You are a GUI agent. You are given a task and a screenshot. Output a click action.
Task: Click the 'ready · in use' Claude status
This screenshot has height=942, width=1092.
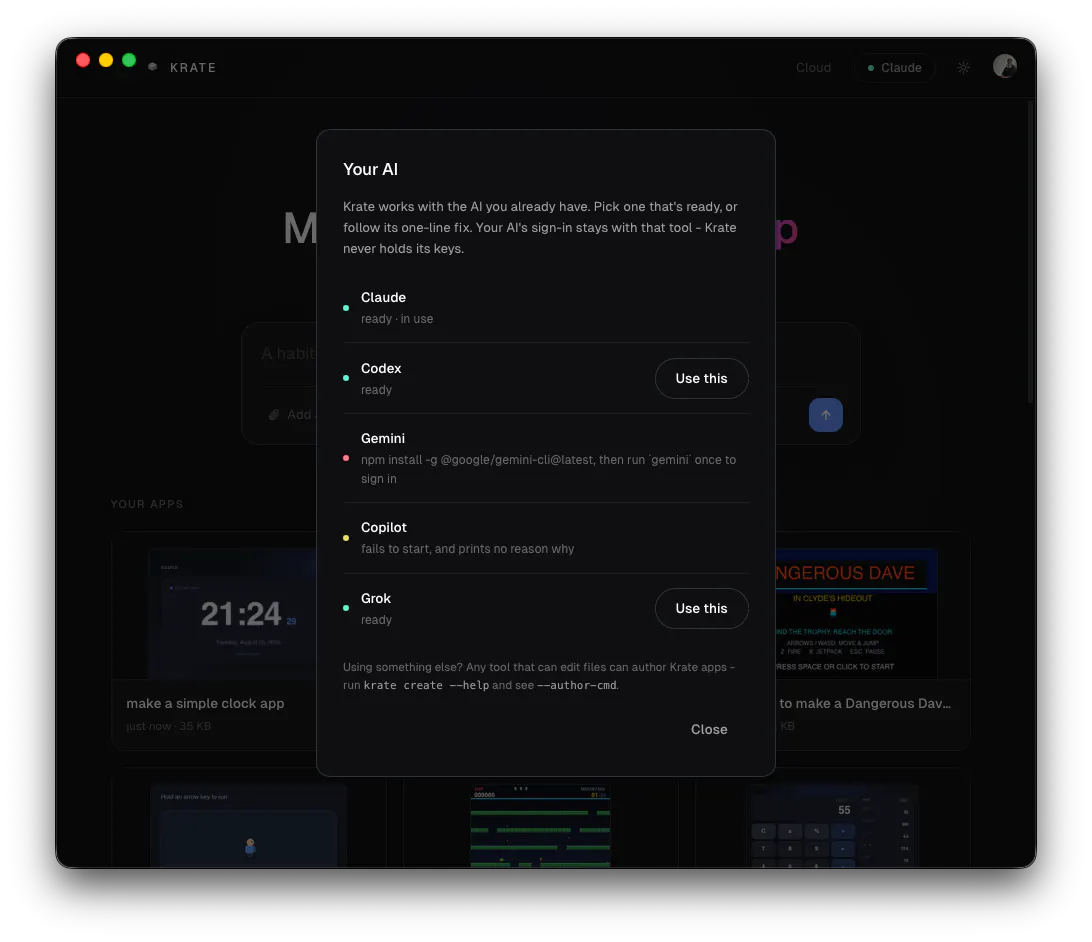pos(397,319)
